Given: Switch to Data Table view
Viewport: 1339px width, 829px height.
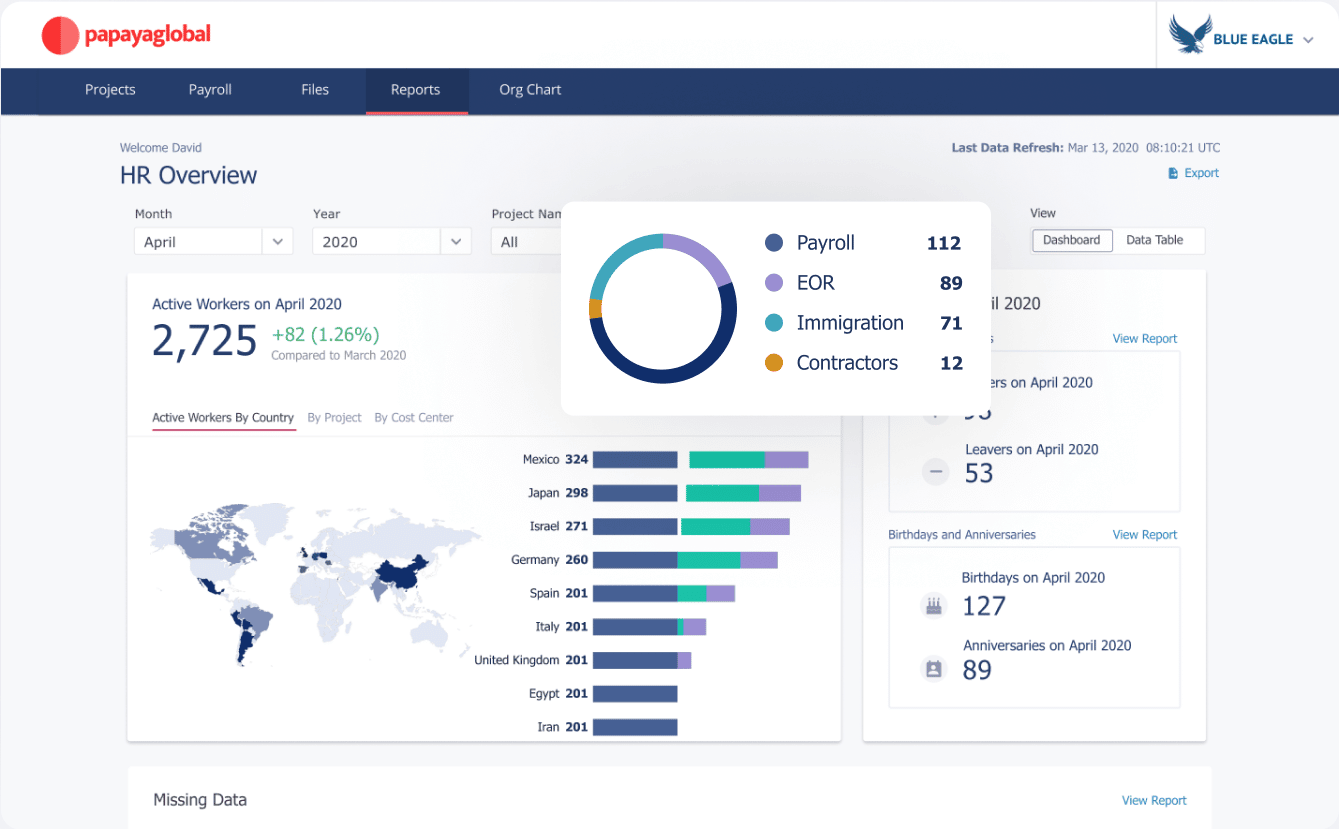Looking at the screenshot, I should (x=1155, y=240).
